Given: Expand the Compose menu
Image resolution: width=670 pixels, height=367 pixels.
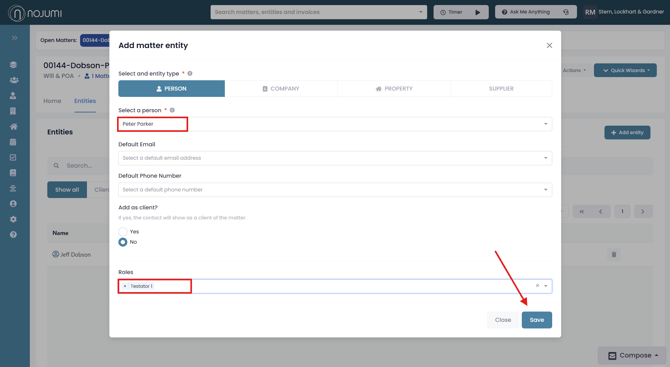Looking at the screenshot, I should click(x=633, y=355).
